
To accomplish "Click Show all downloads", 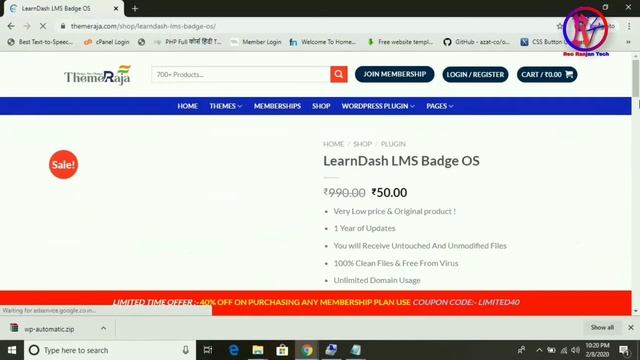I will [x=602, y=327].
